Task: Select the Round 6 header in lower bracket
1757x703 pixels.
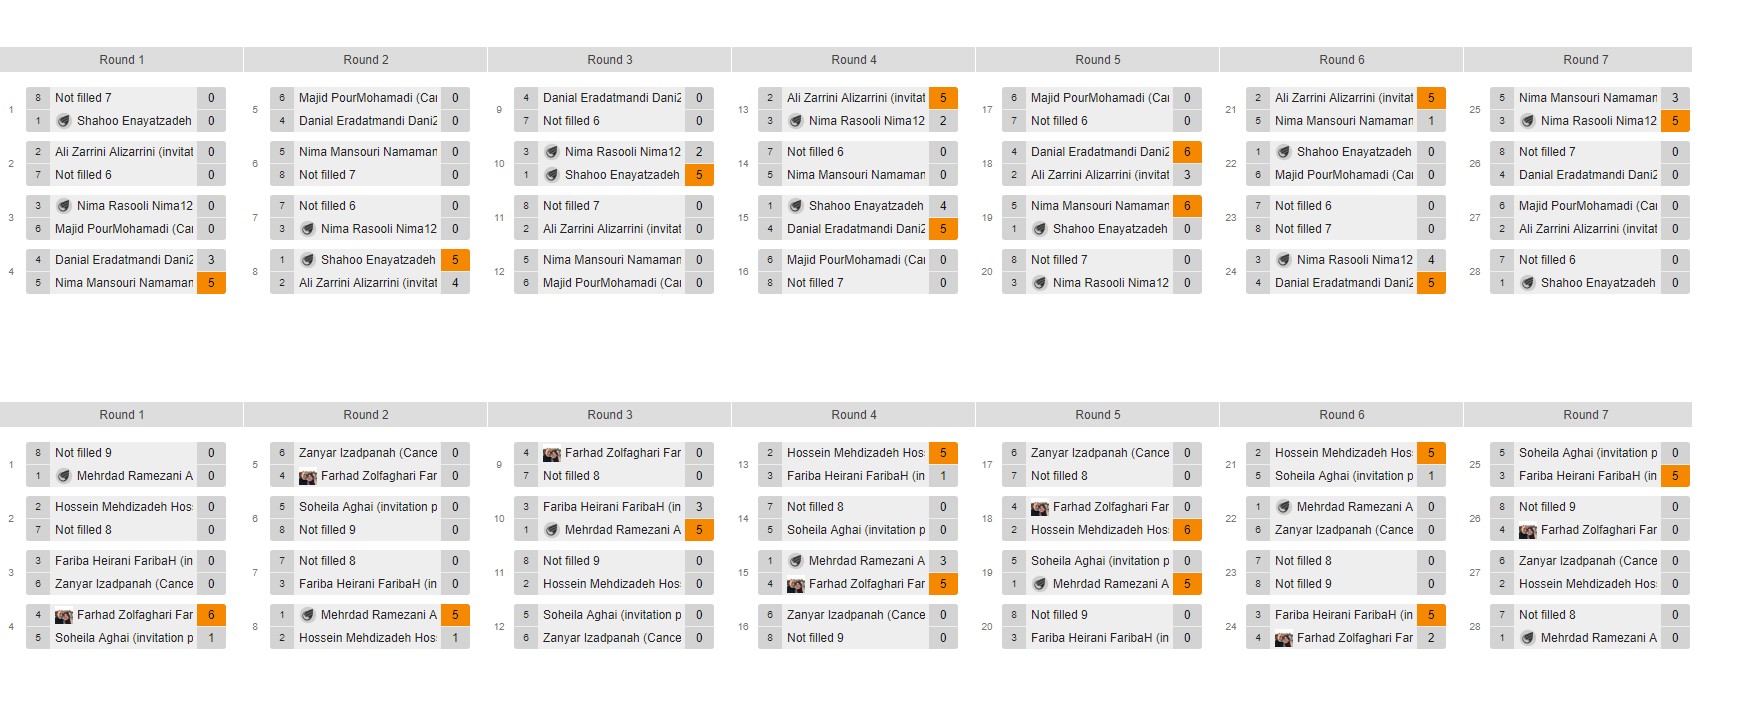Action: click(x=1341, y=415)
